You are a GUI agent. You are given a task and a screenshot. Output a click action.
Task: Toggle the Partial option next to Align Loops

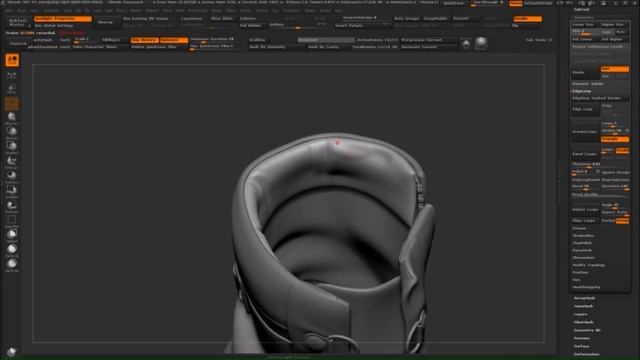coord(608,221)
